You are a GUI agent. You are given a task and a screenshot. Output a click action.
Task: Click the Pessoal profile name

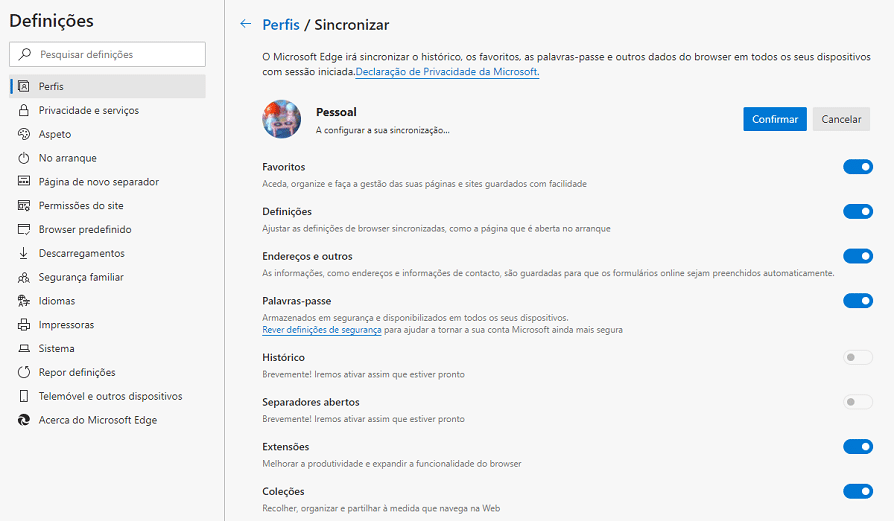point(336,112)
